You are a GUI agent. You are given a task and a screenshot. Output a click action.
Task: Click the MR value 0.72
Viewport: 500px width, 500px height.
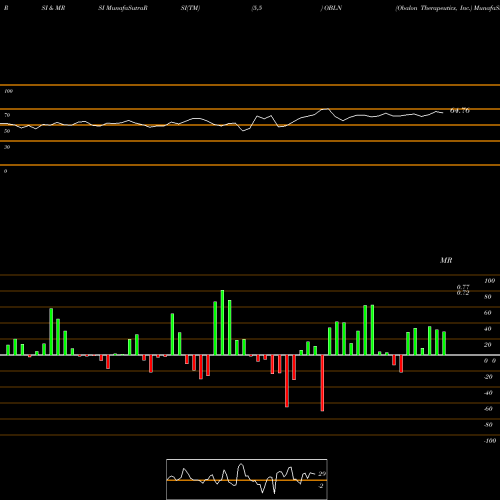[463, 293]
